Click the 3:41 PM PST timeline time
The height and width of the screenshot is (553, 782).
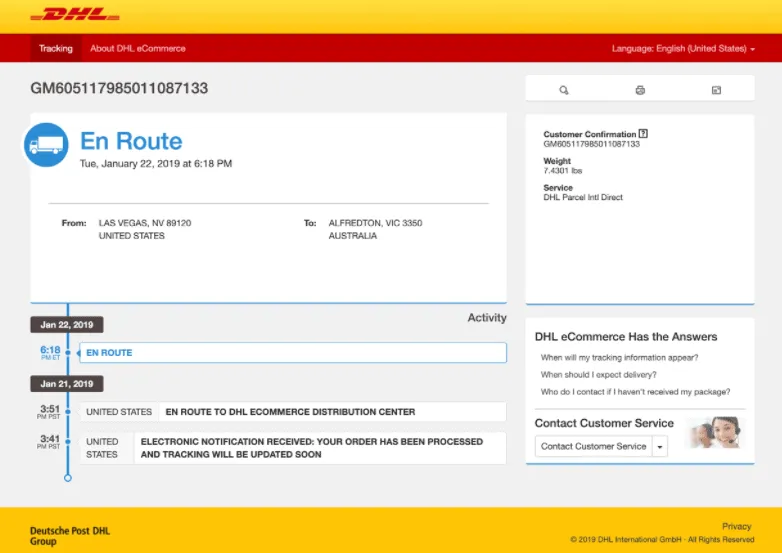(x=49, y=442)
